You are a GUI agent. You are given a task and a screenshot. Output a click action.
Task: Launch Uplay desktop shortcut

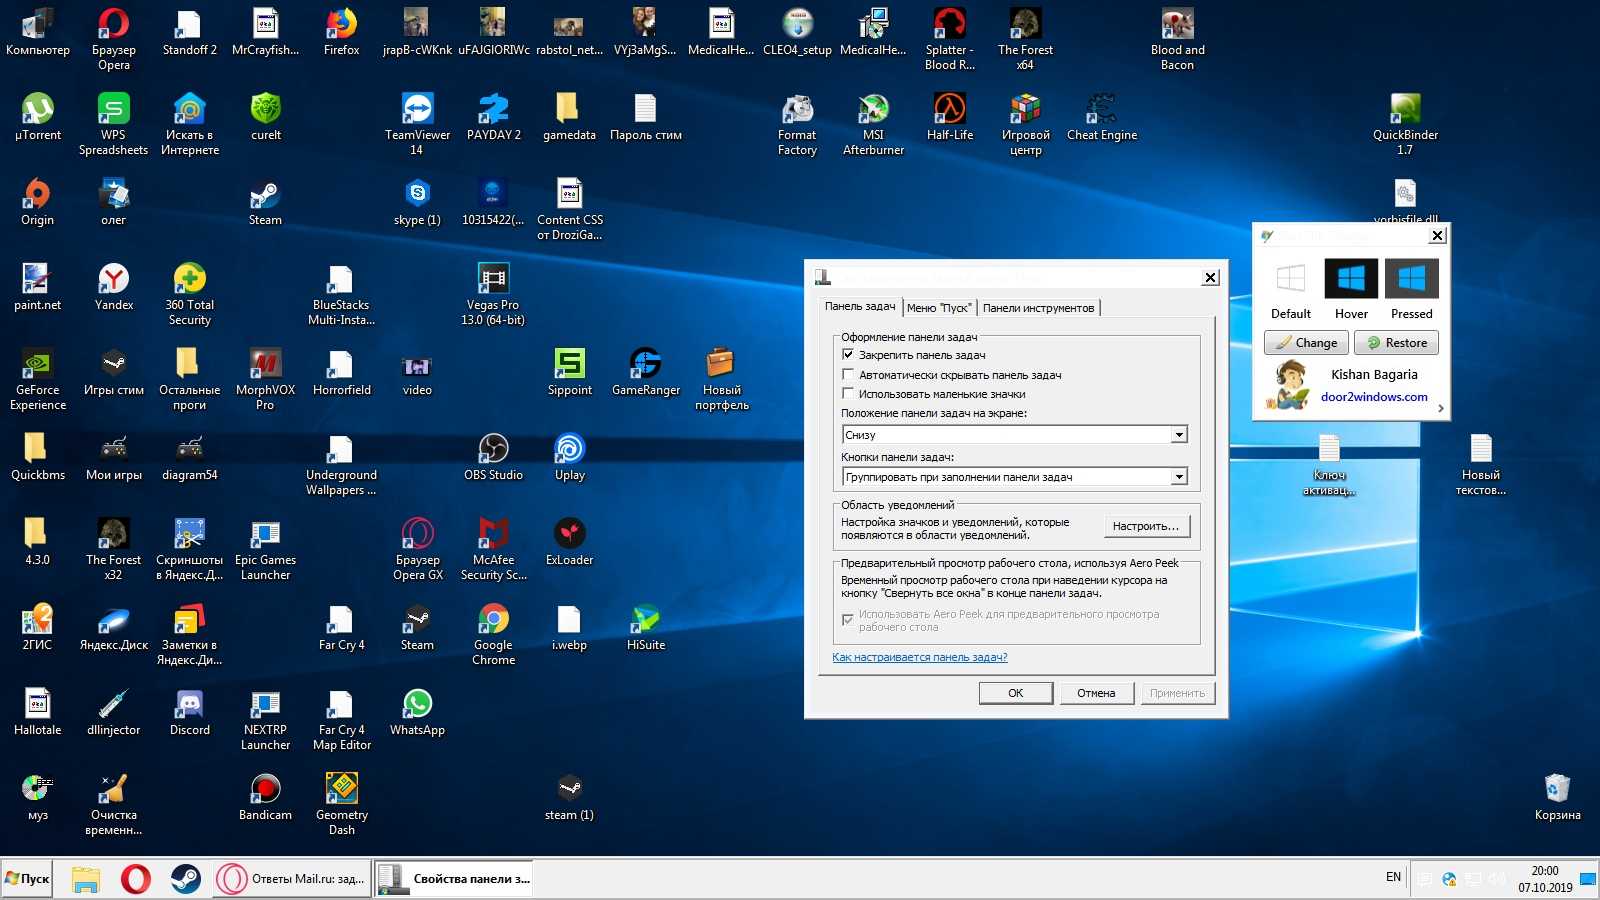point(569,457)
